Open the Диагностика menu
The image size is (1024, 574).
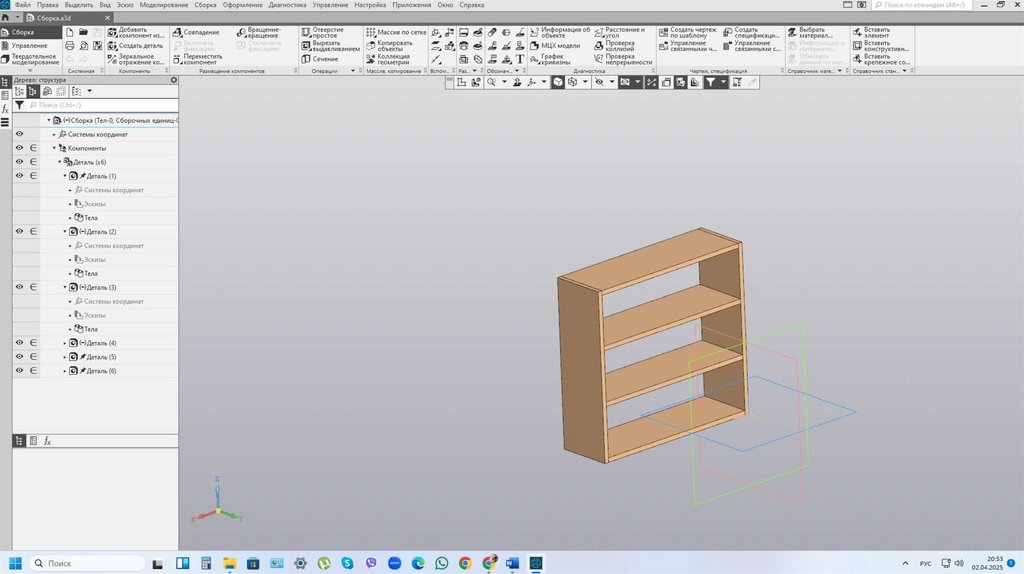(287, 5)
